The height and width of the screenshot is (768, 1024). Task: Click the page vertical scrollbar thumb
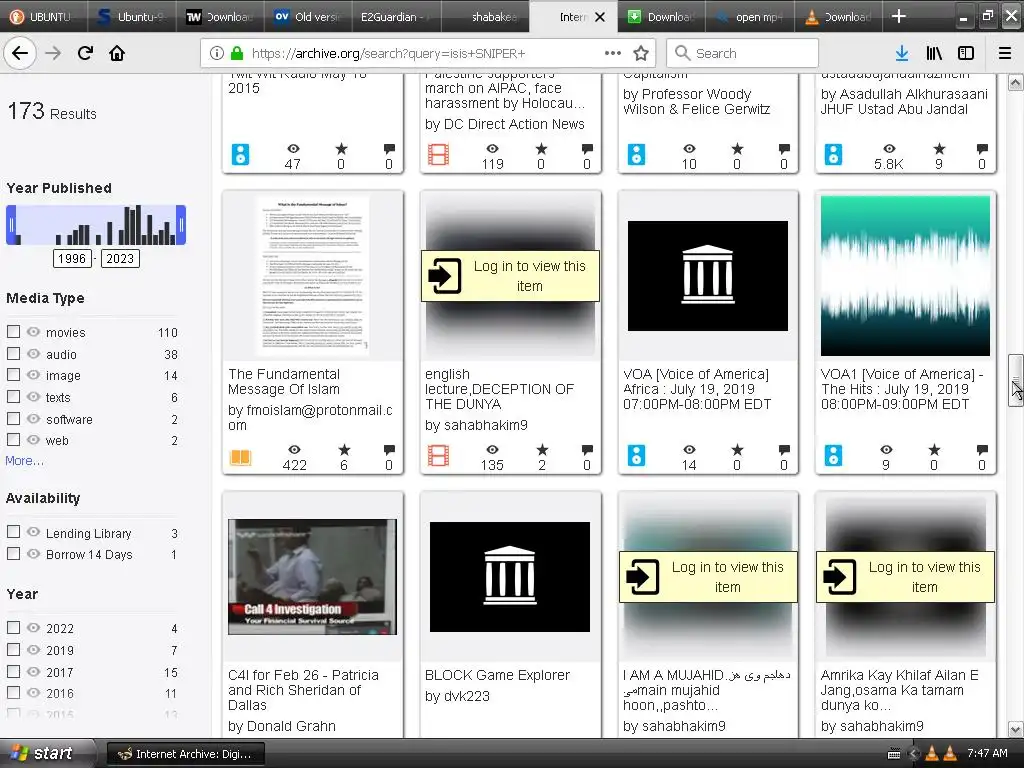click(x=1015, y=380)
